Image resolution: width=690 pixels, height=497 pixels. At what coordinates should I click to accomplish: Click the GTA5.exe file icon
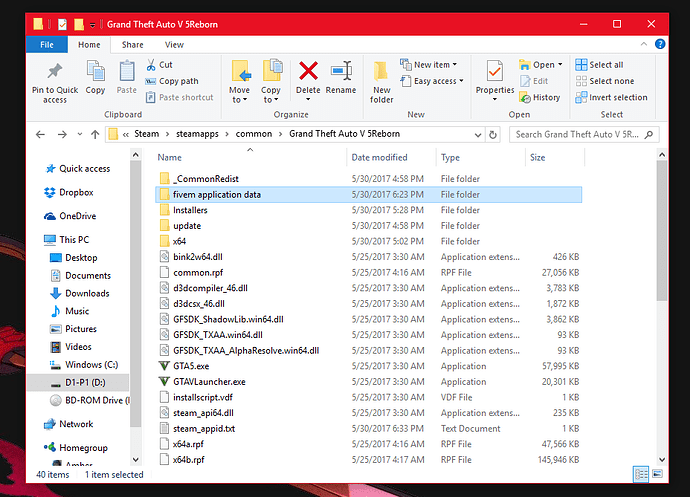165,366
